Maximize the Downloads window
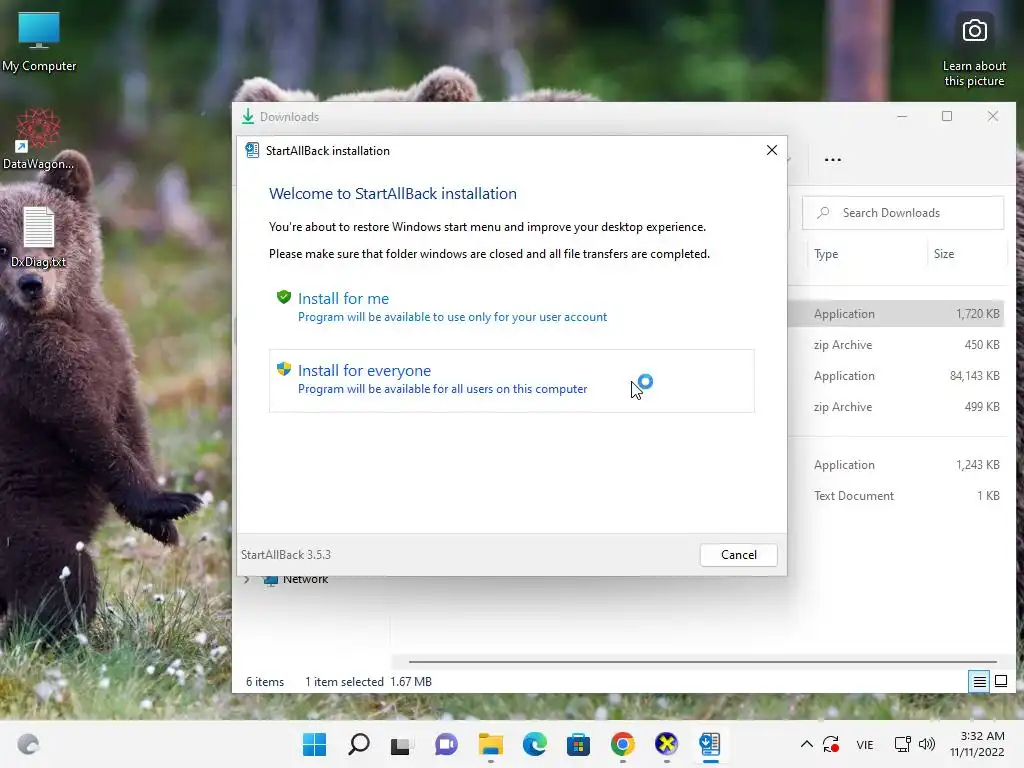Image resolution: width=1024 pixels, height=768 pixels. pos(947,116)
